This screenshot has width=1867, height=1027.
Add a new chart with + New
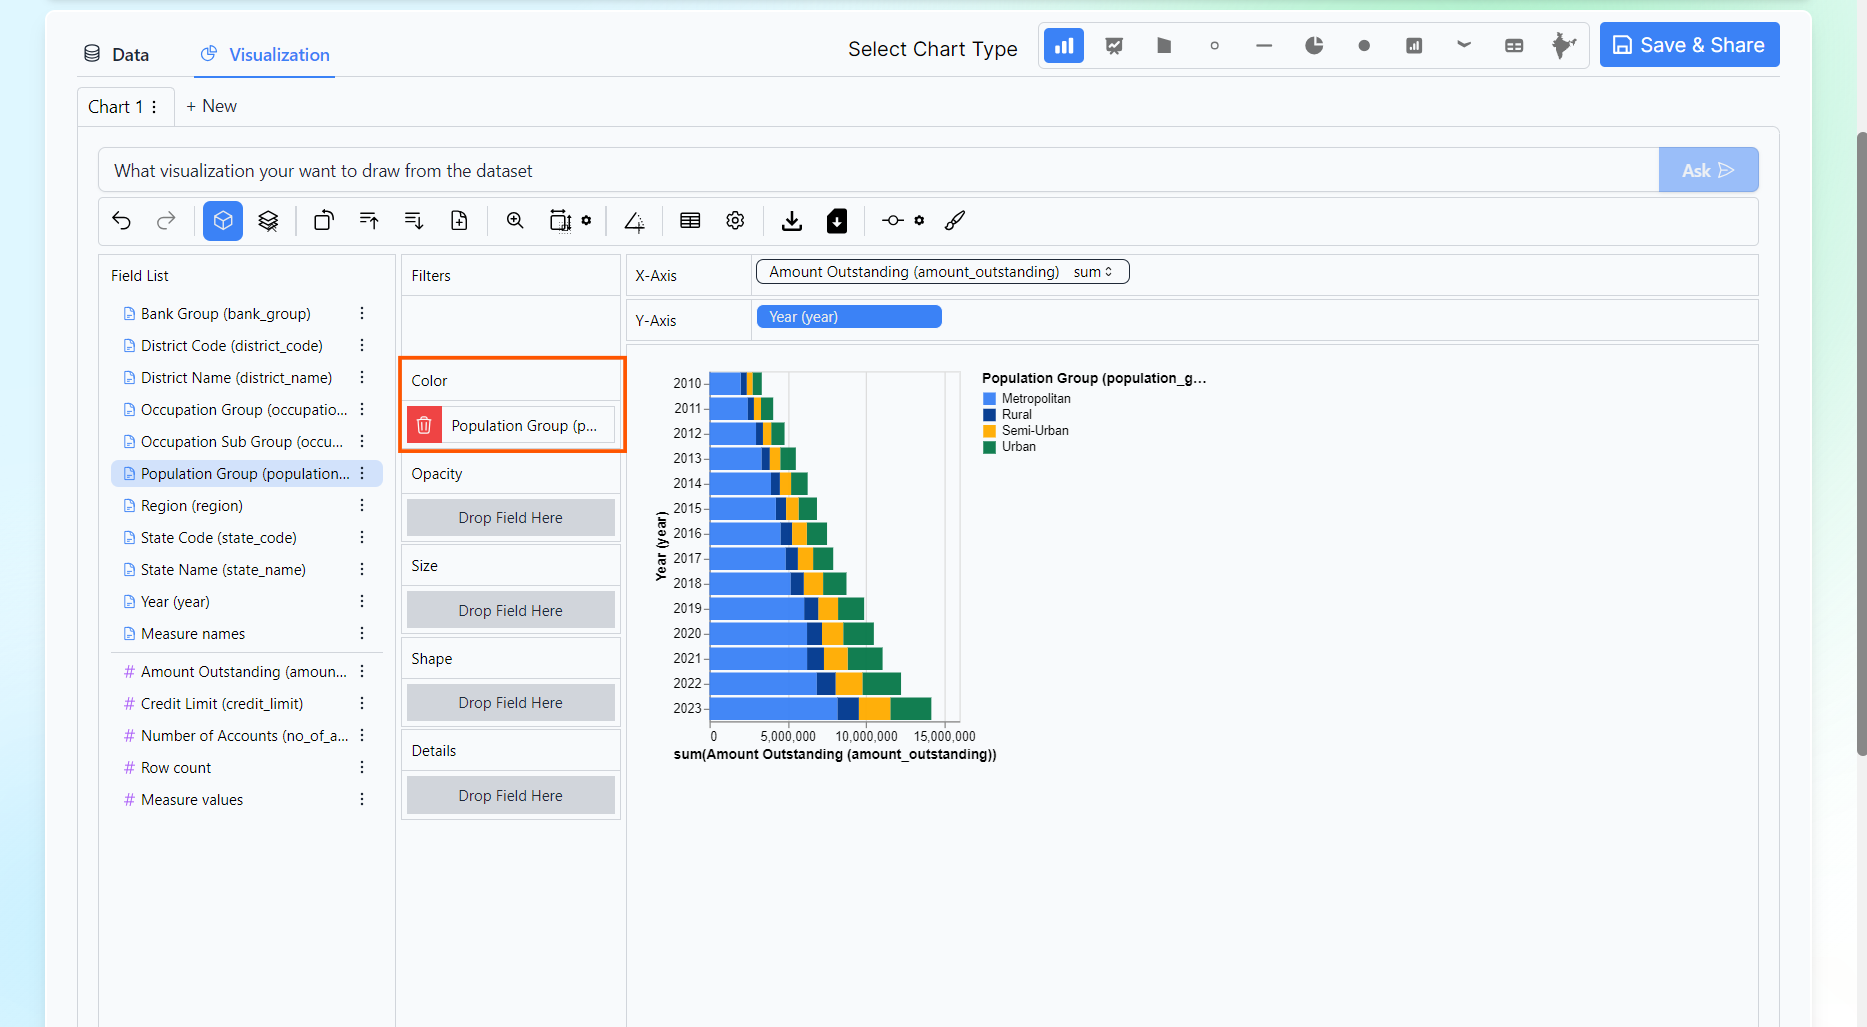pyautogui.click(x=211, y=106)
